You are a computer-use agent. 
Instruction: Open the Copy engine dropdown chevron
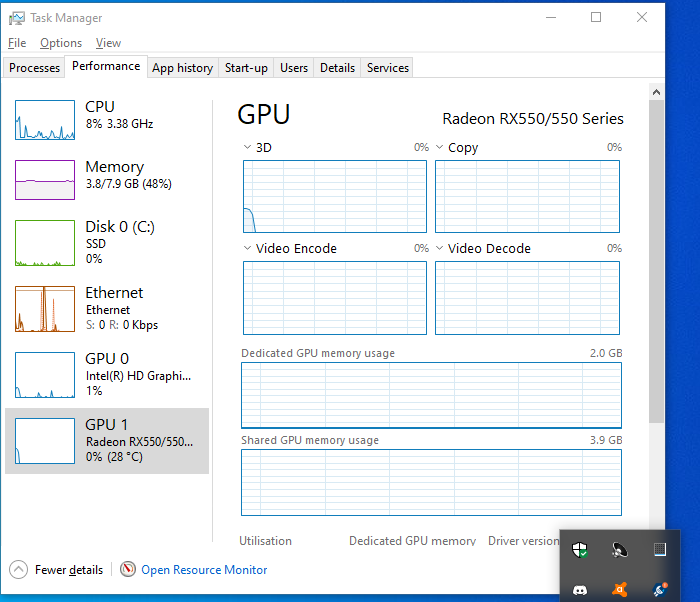click(x=440, y=147)
